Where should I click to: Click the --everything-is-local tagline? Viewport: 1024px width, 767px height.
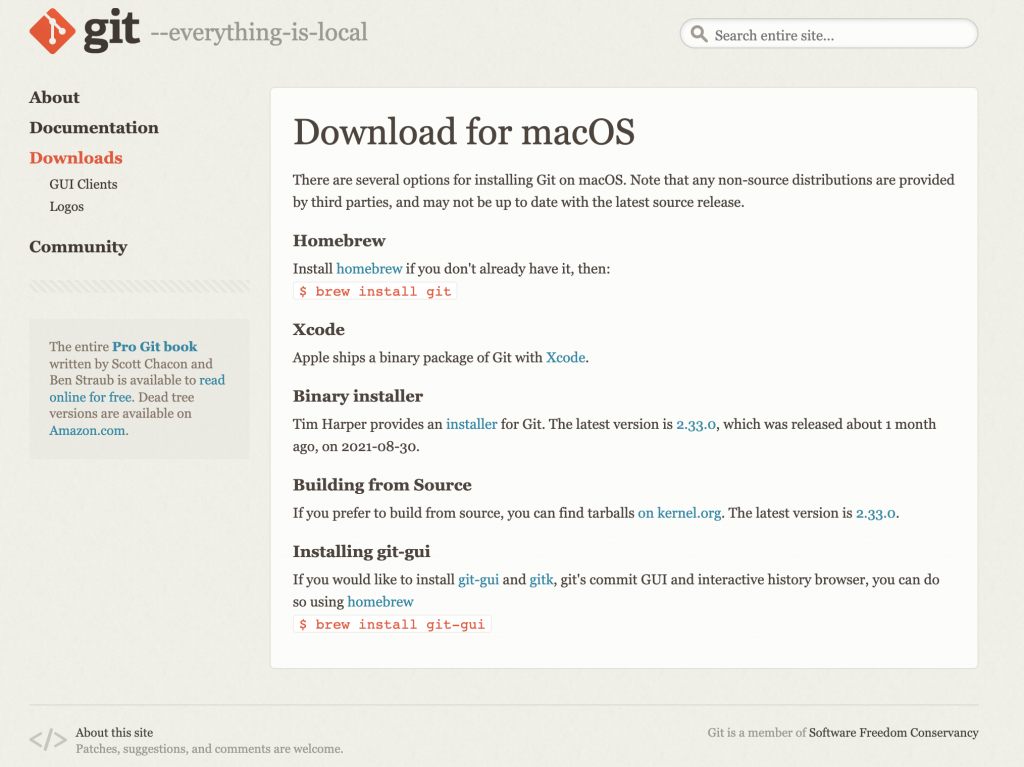point(259,32)
